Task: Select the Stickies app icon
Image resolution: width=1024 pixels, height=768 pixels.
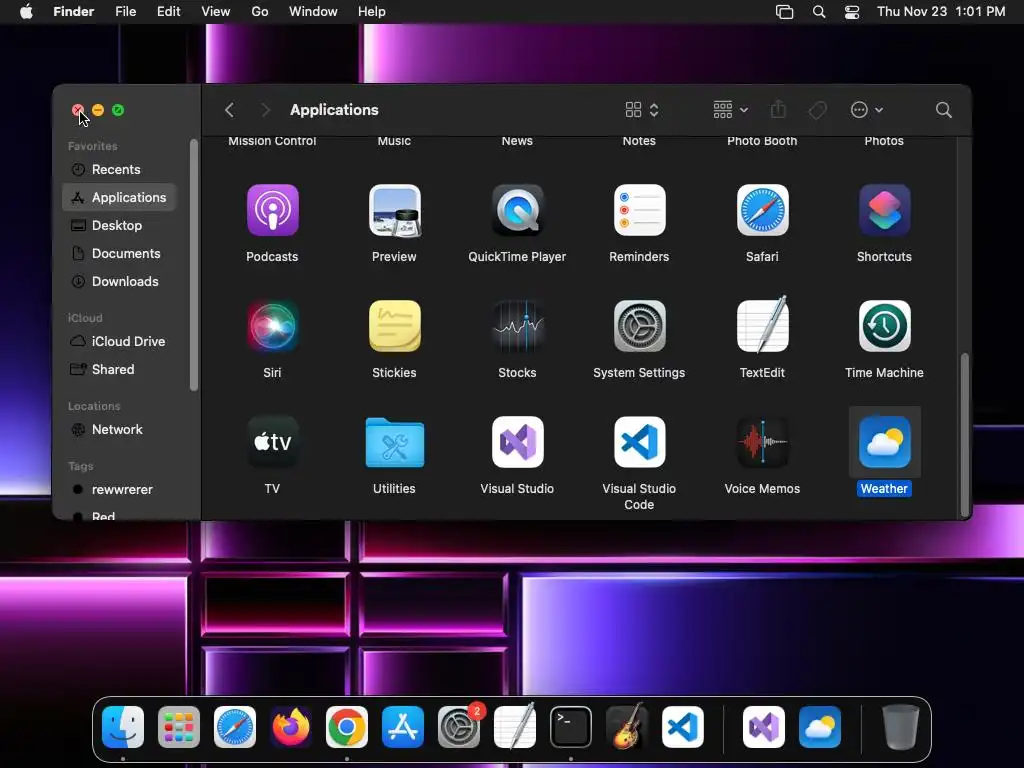Action: pyautogui.click(x=394, y=326)
